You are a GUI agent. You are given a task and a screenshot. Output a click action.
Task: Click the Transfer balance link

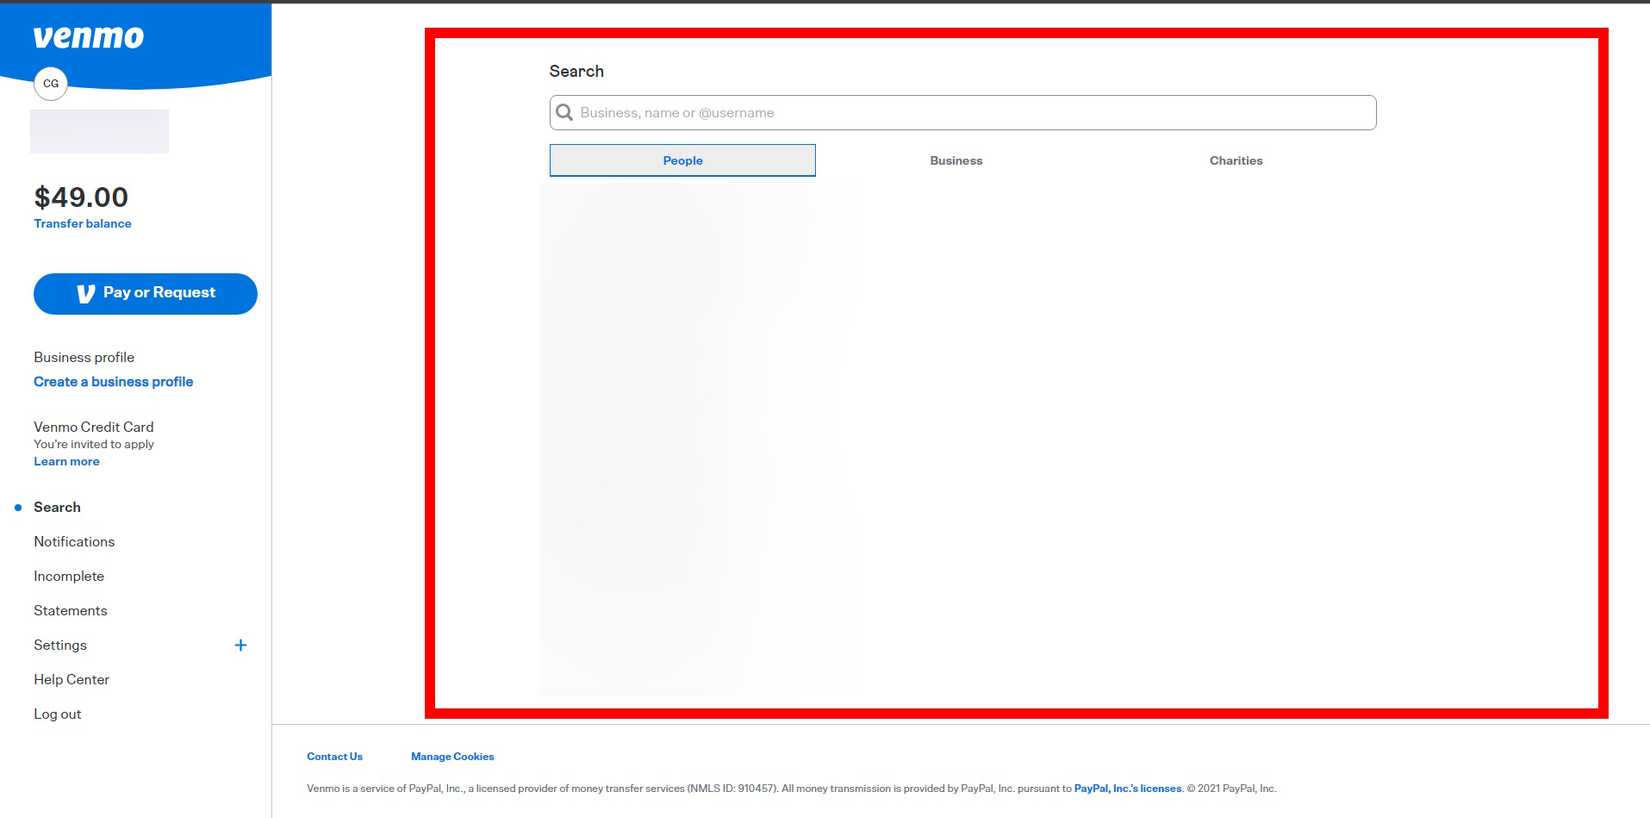(83, 224)
